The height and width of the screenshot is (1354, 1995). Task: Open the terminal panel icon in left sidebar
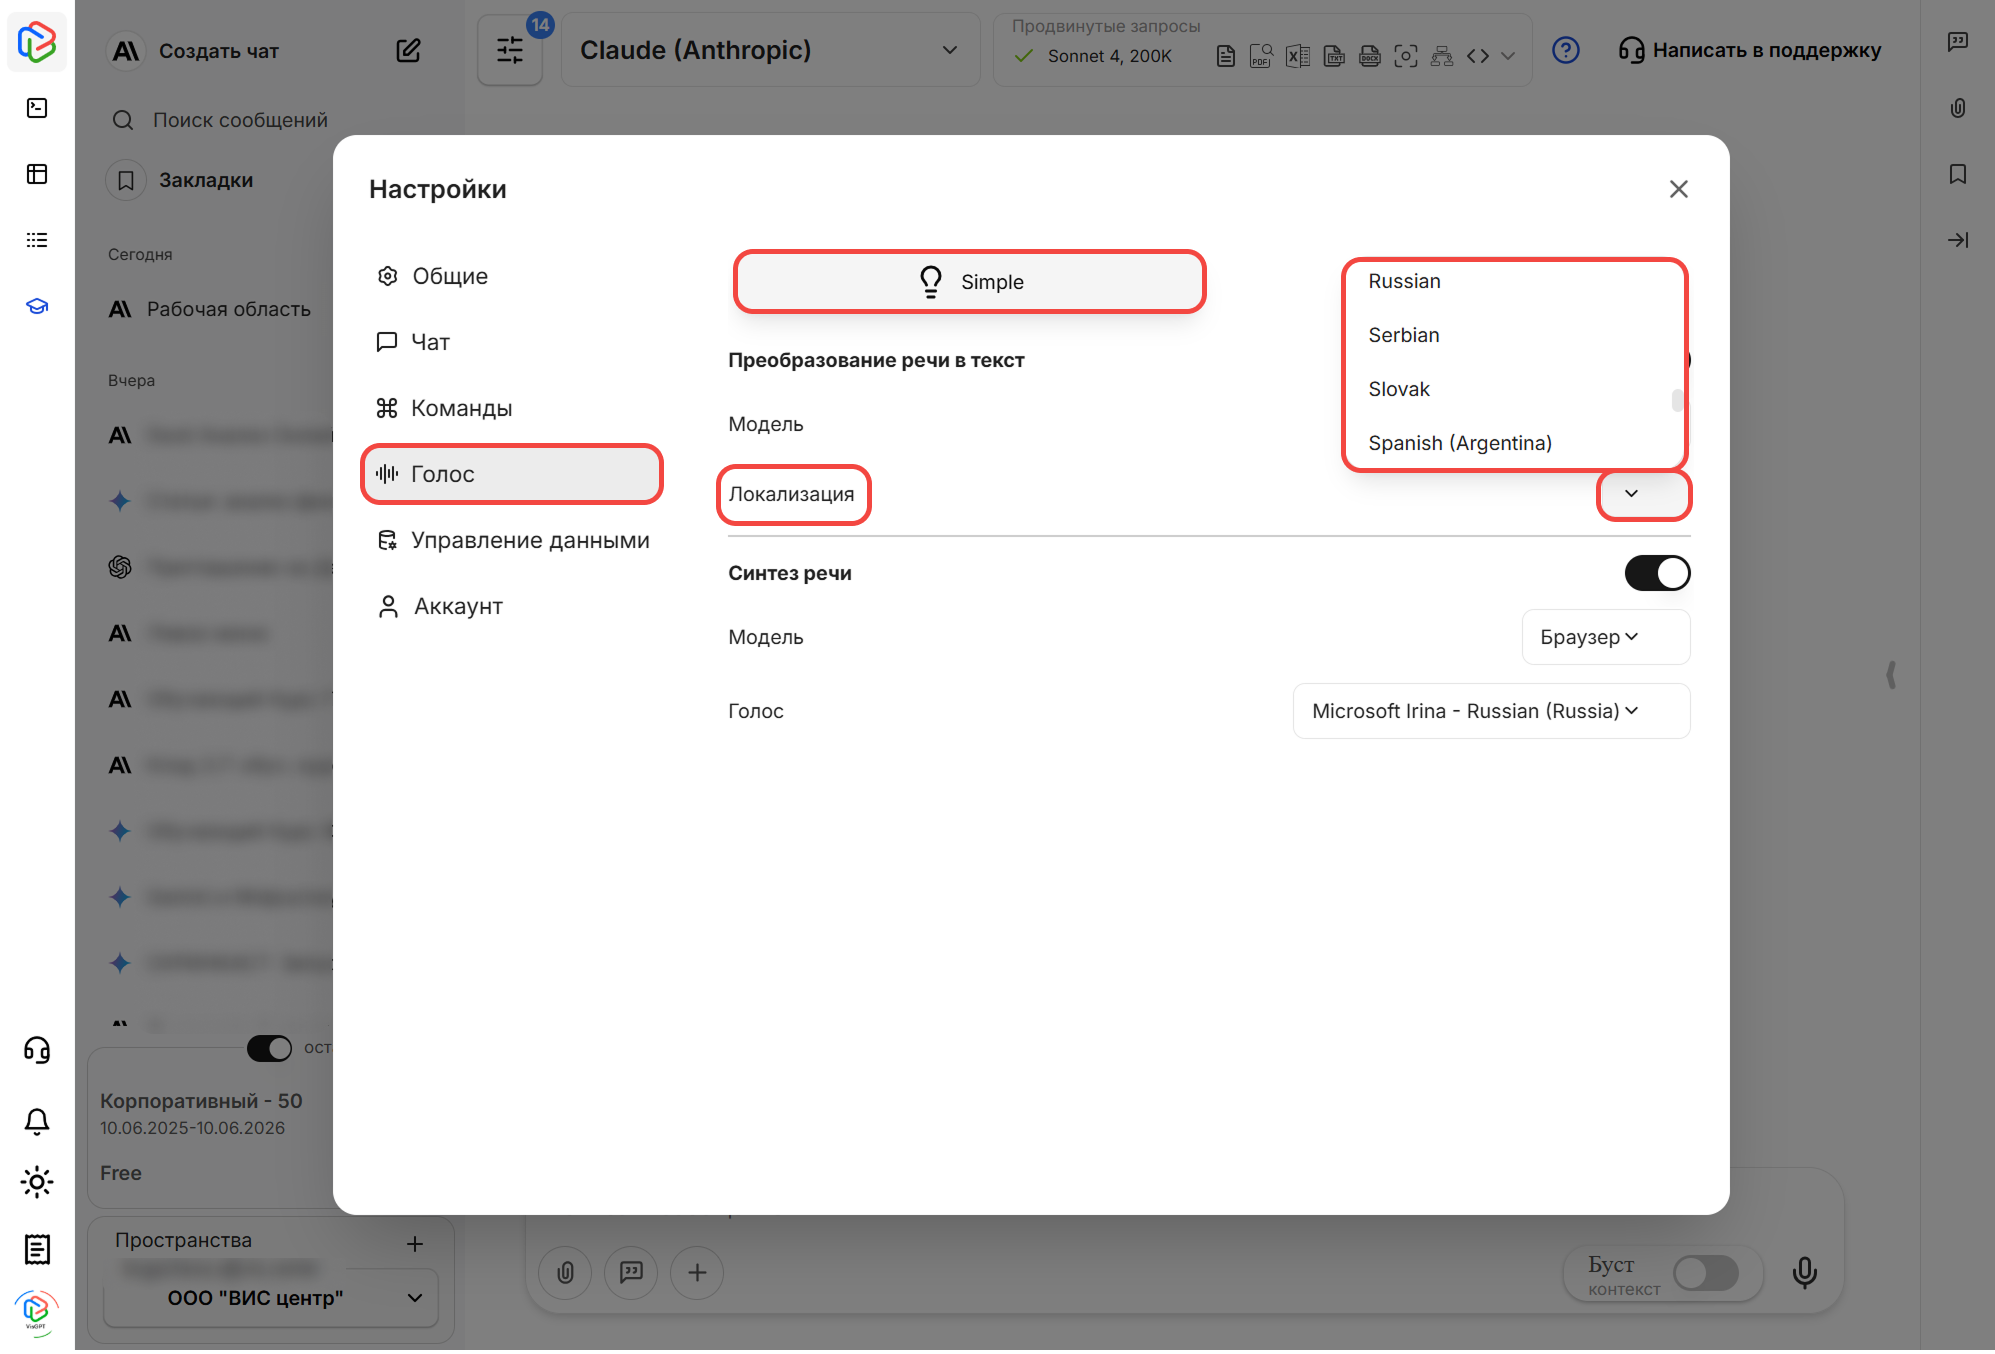[37, 108]
